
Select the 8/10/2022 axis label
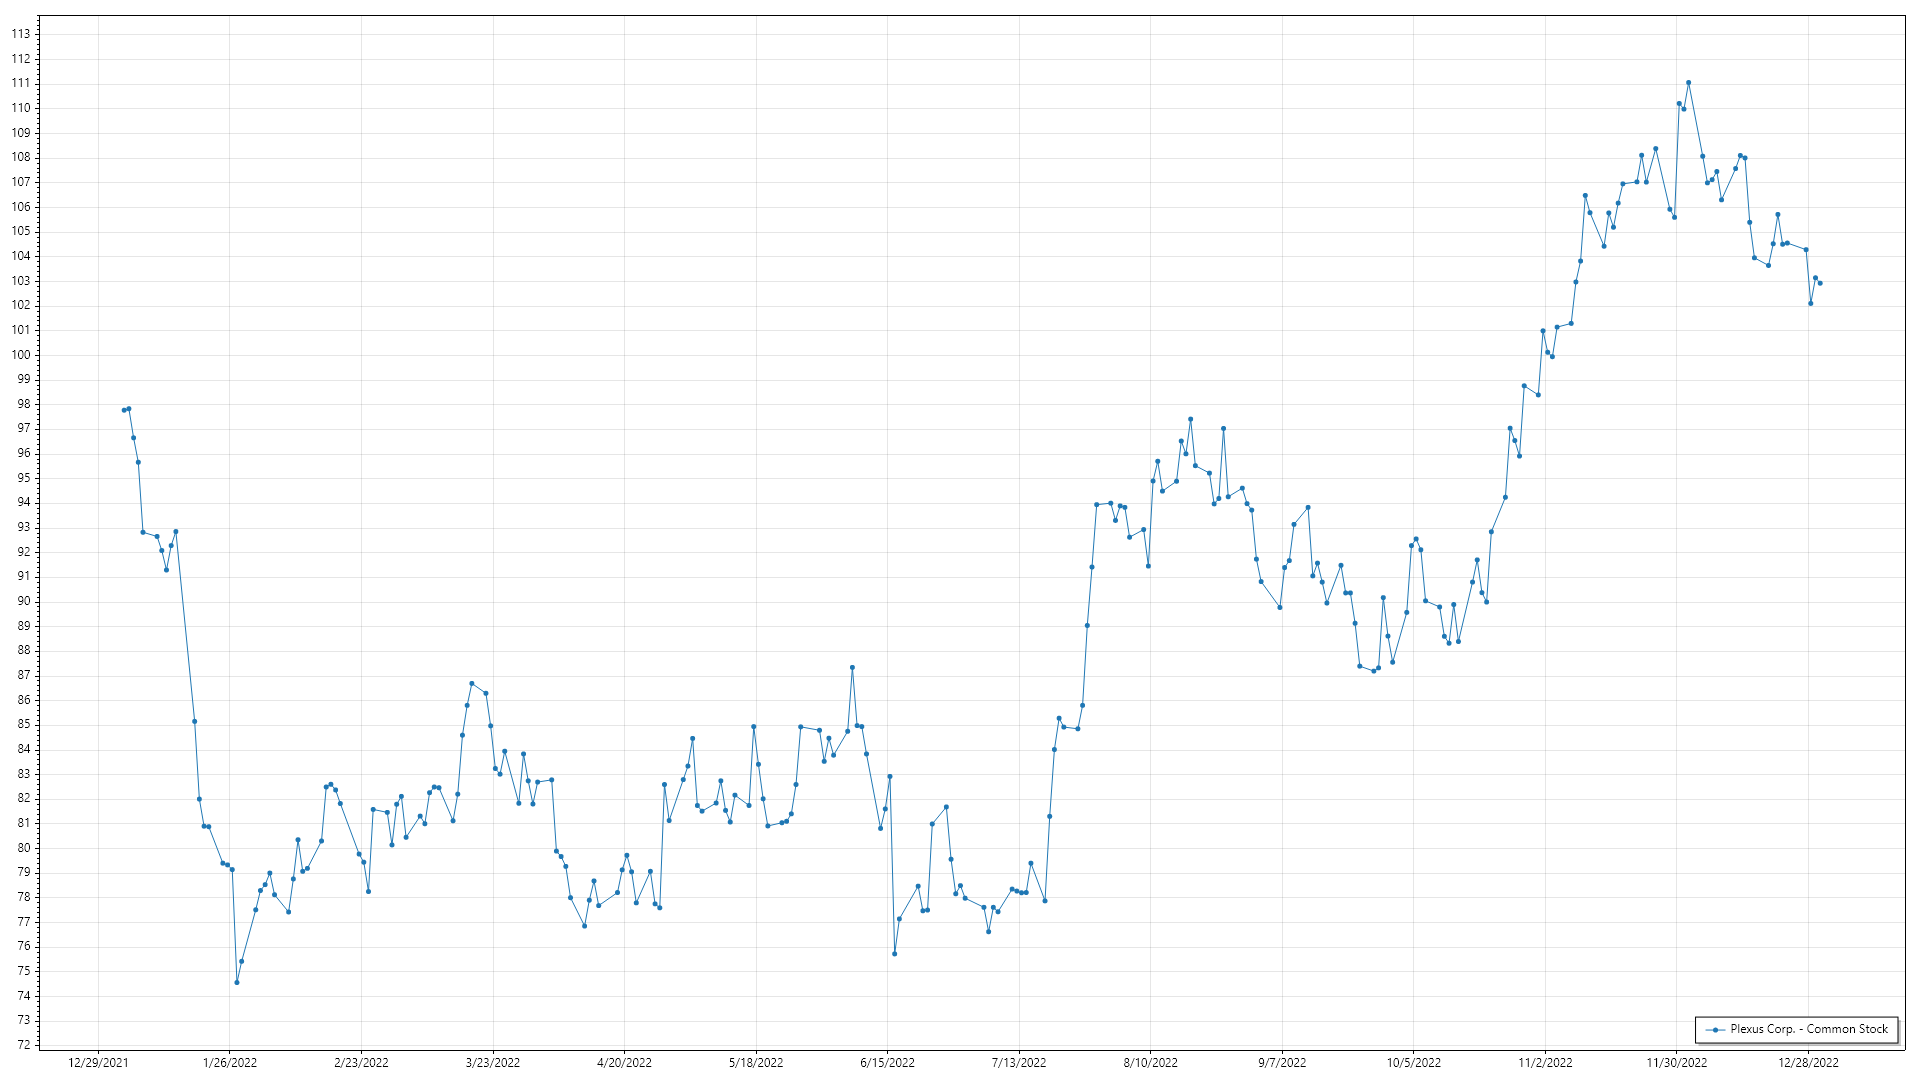point(1150,1063)
